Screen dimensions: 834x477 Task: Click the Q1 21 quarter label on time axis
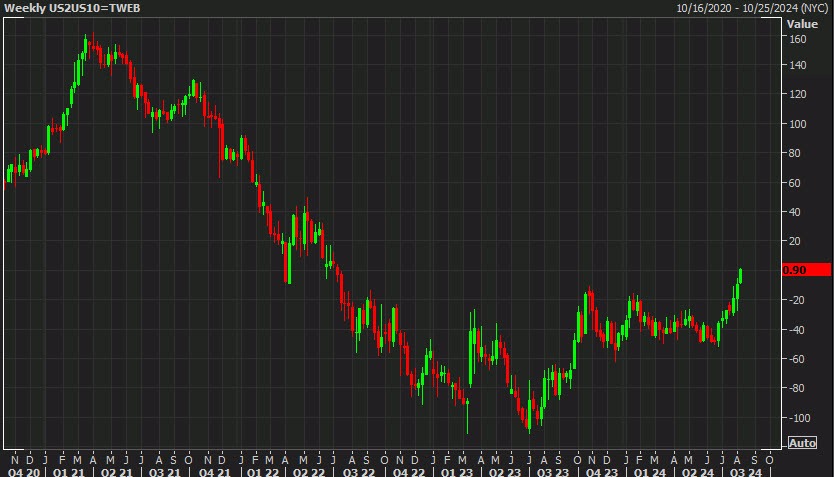pyautogui.click(x=69, y=472)
